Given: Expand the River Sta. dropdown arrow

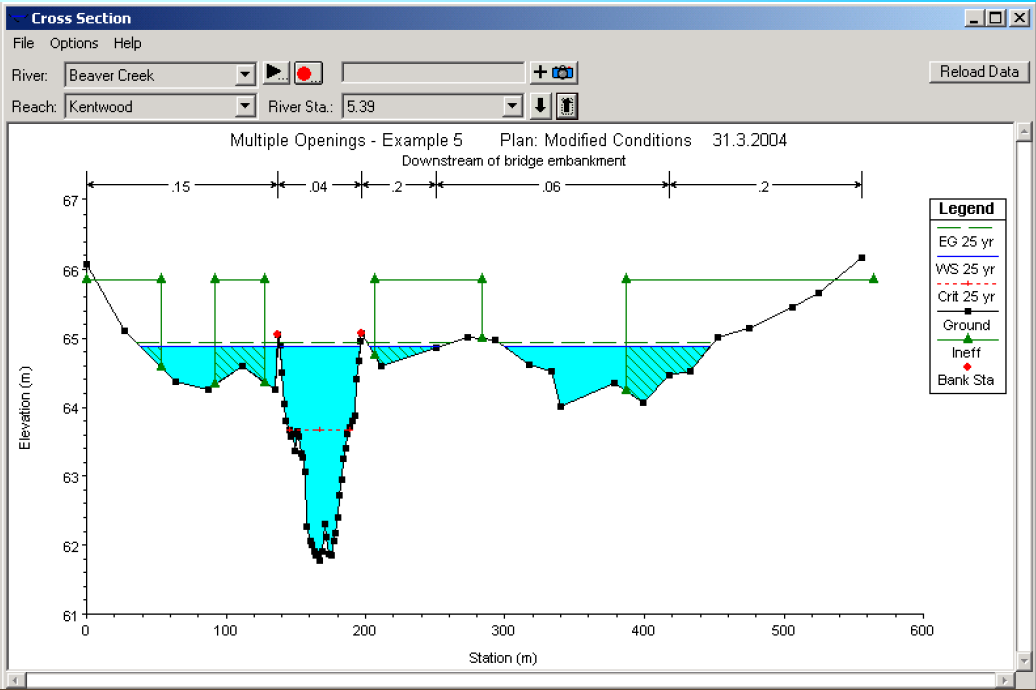Looking at the screenshot, I should (512, 106).
